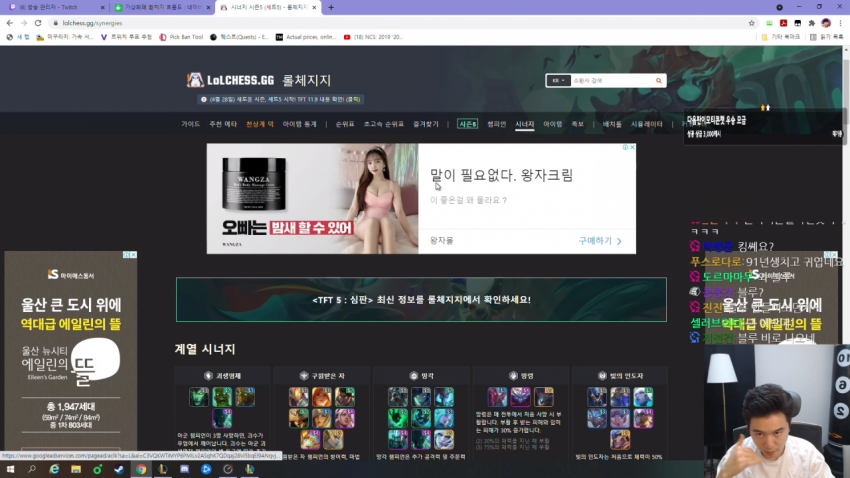Click the fourth champion icon under 괴생명체

[x=222, y=418]
